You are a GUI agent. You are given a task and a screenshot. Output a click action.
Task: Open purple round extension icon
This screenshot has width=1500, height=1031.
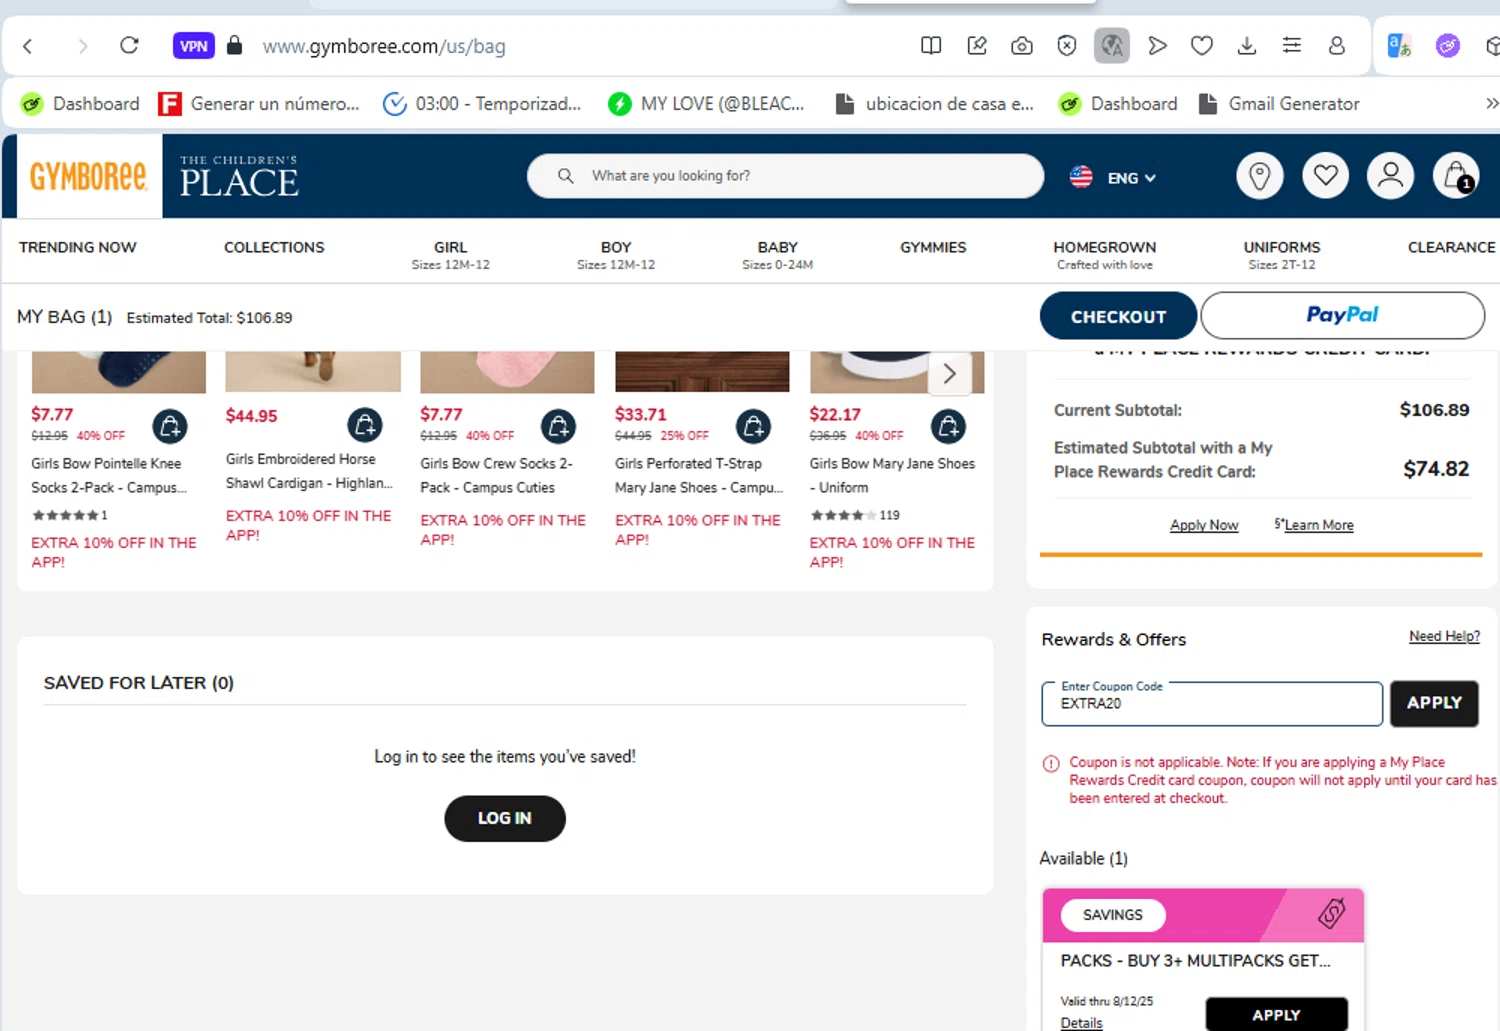point(1447,46)
